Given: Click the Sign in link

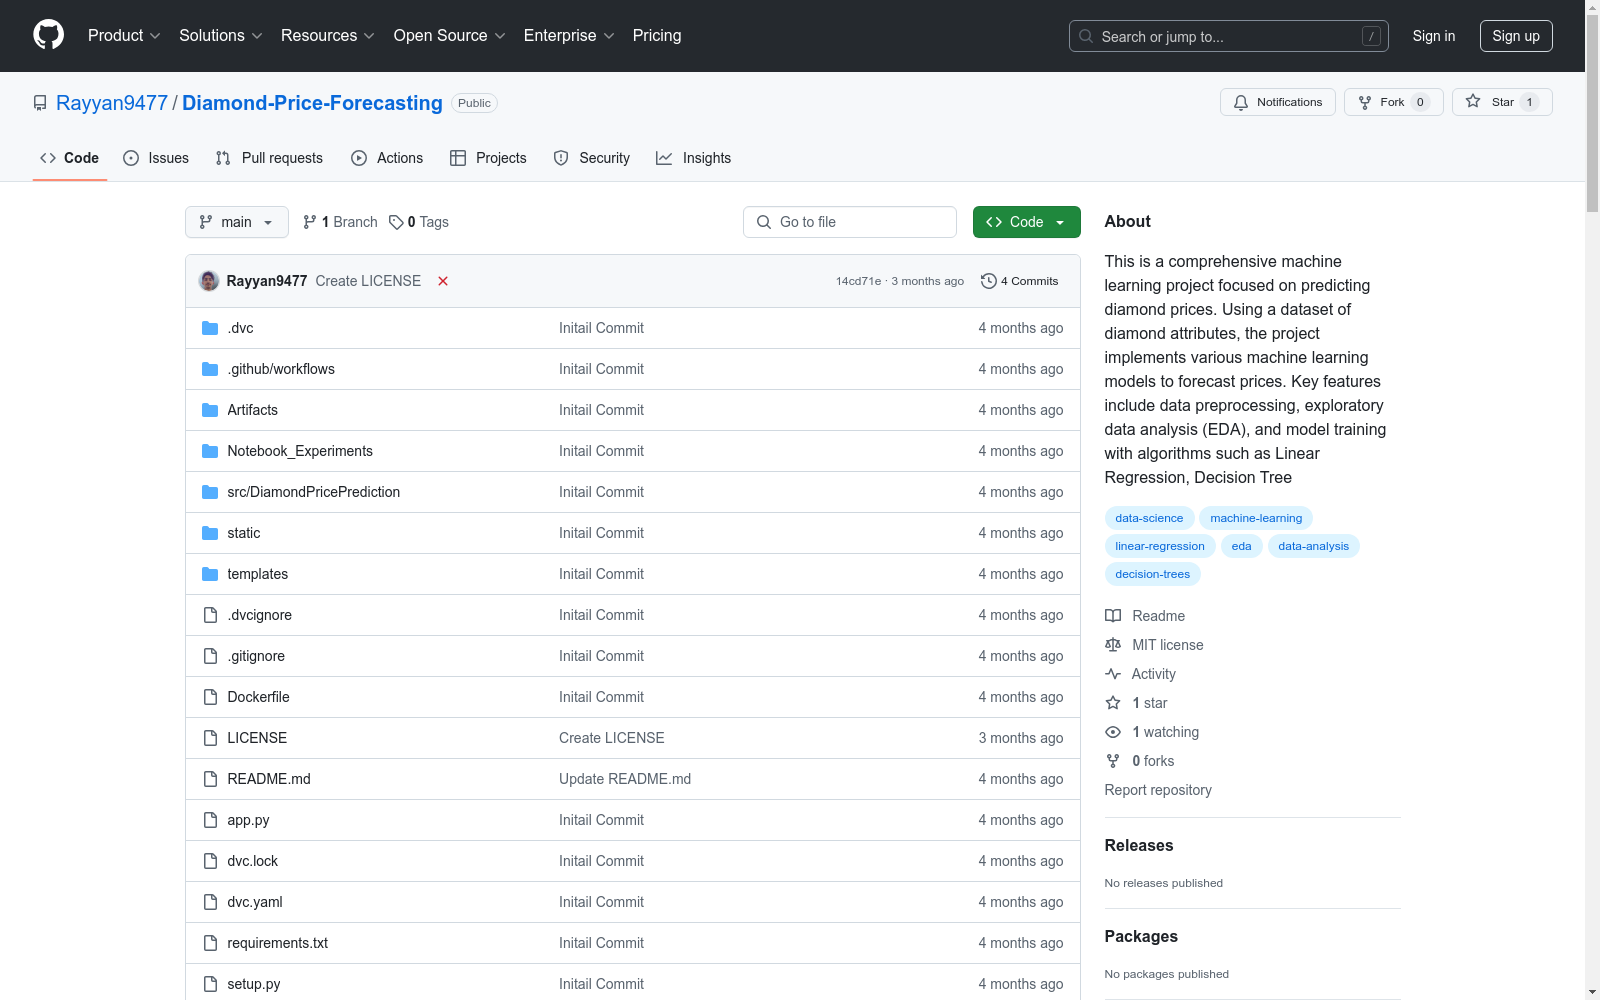Looking at the screenshot, I should click(x=1433, y=36).
